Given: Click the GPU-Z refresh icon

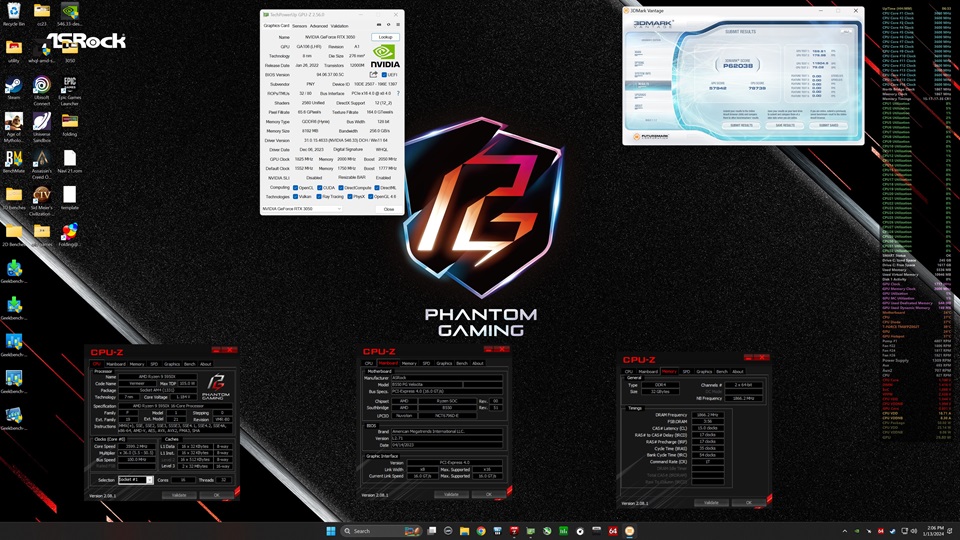Looking at the screenshot, I should click(388, 25).
